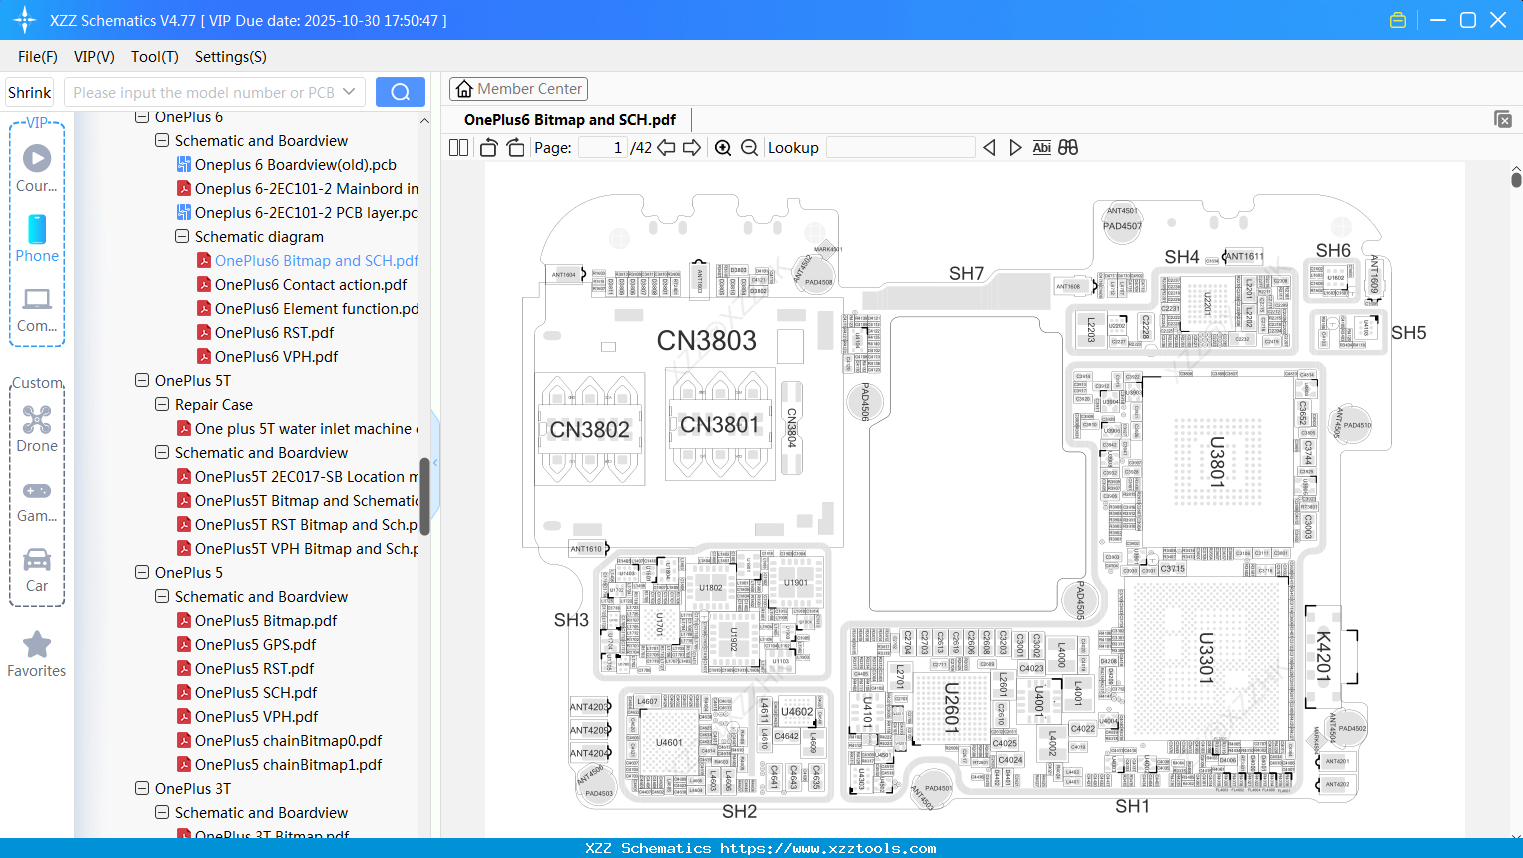This screenshot has height=858, width=1523.
Task: Open OnePlus5T 2EC017-SB Location file
Action: (x=306, y=477)
